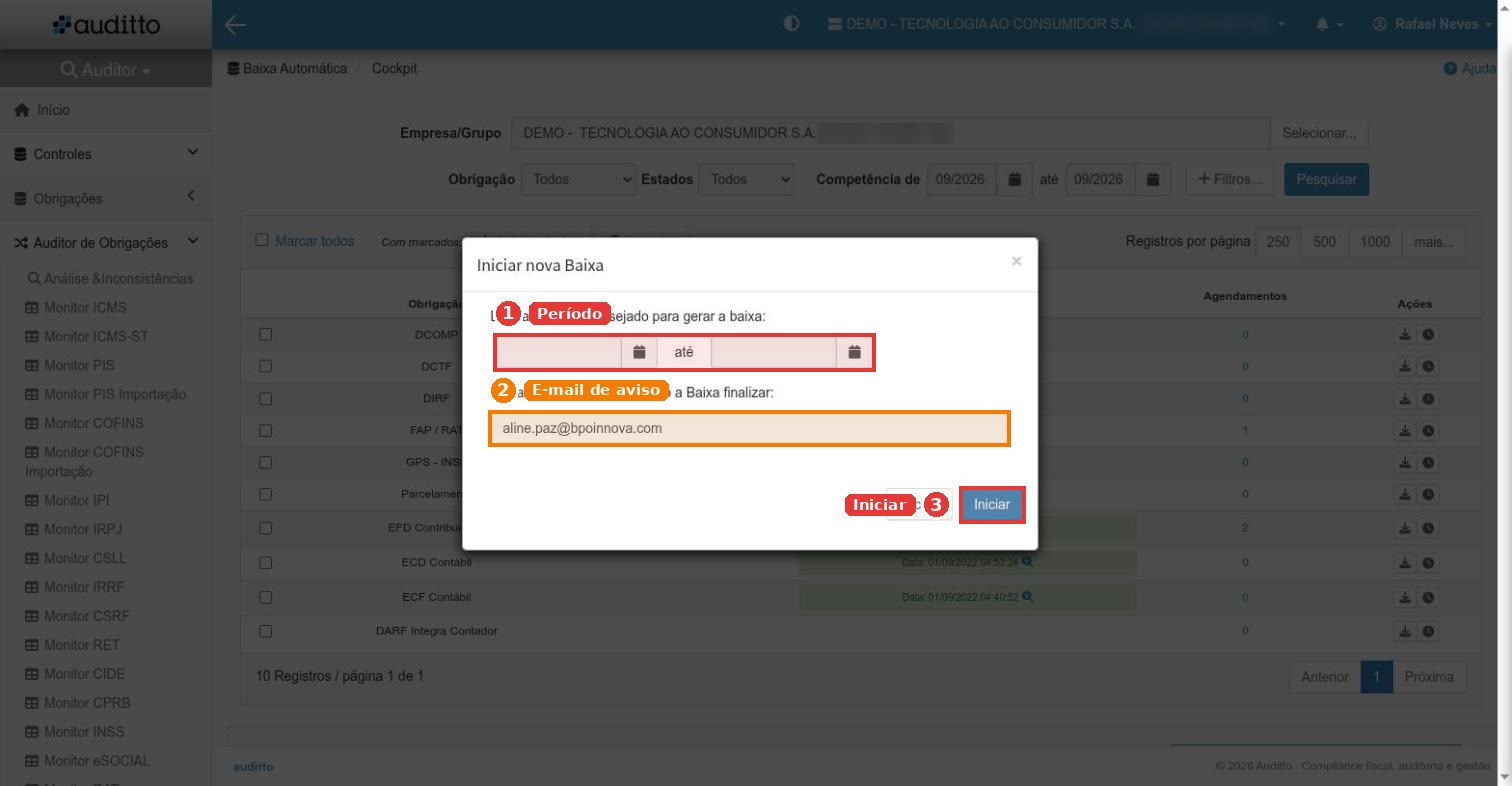Viewport: 1512px width, 786px height.
Task: Go to Início in the sidebar
Action: (x=106, y=110)
